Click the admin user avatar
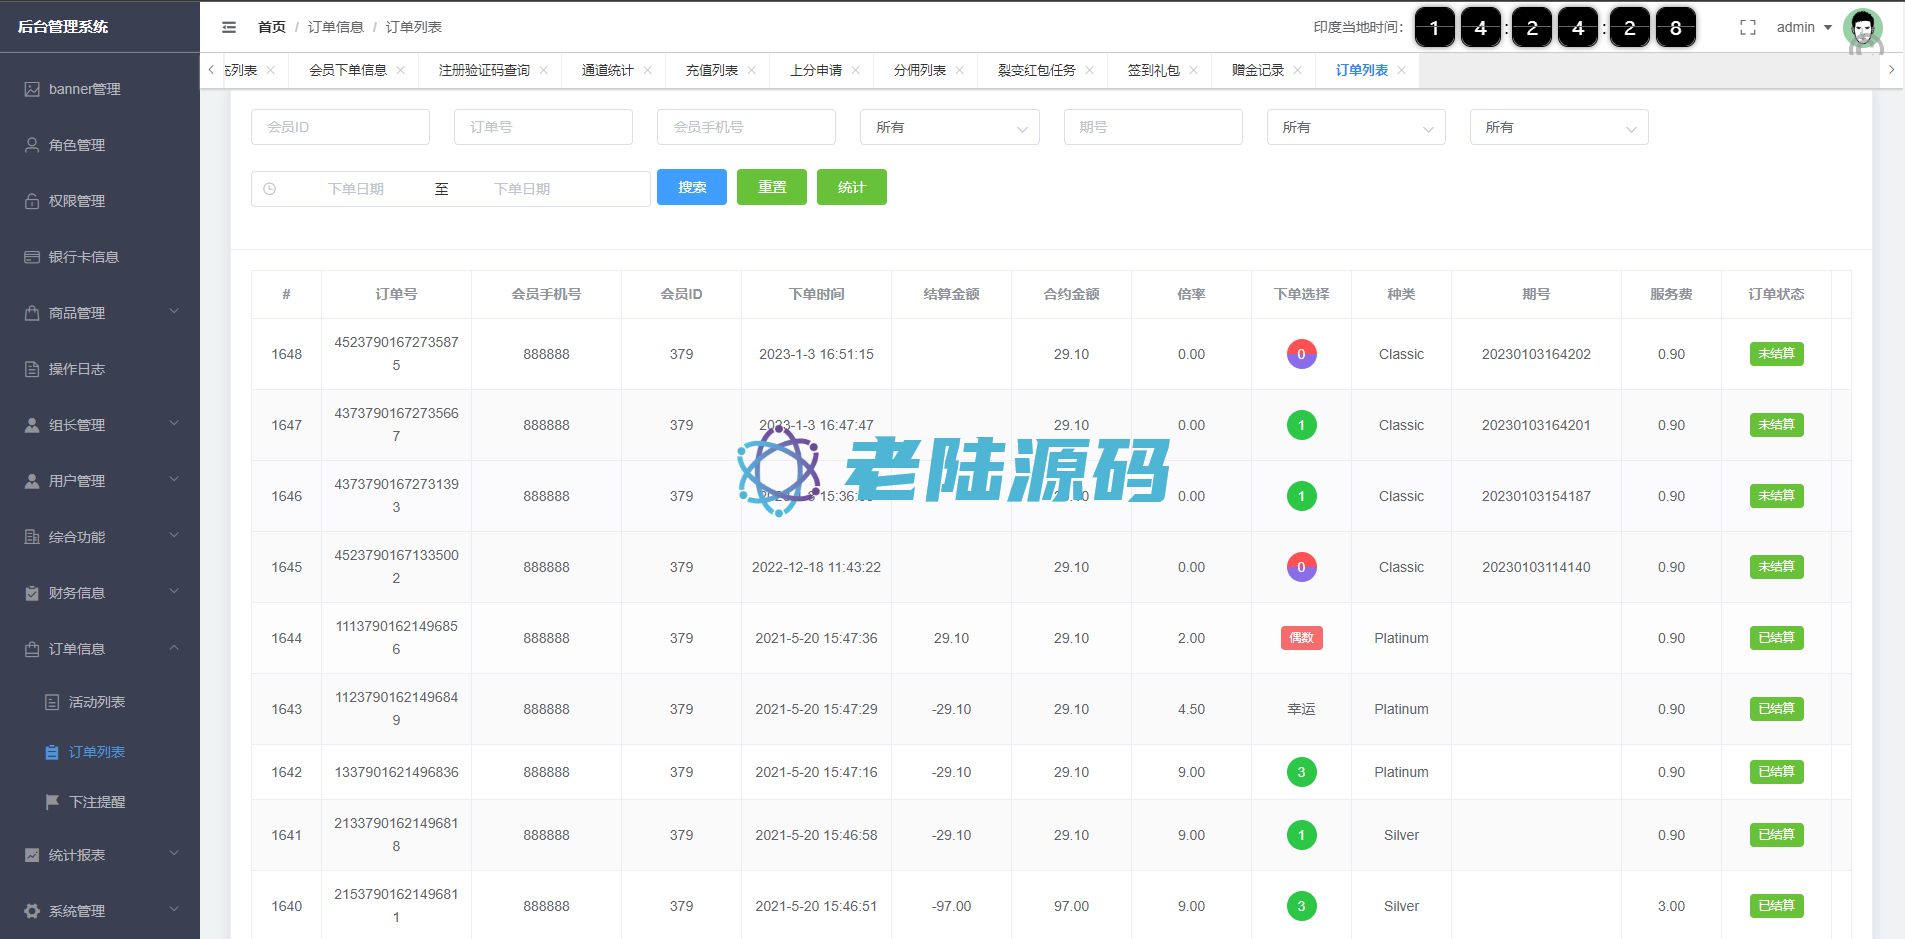 1862,28
